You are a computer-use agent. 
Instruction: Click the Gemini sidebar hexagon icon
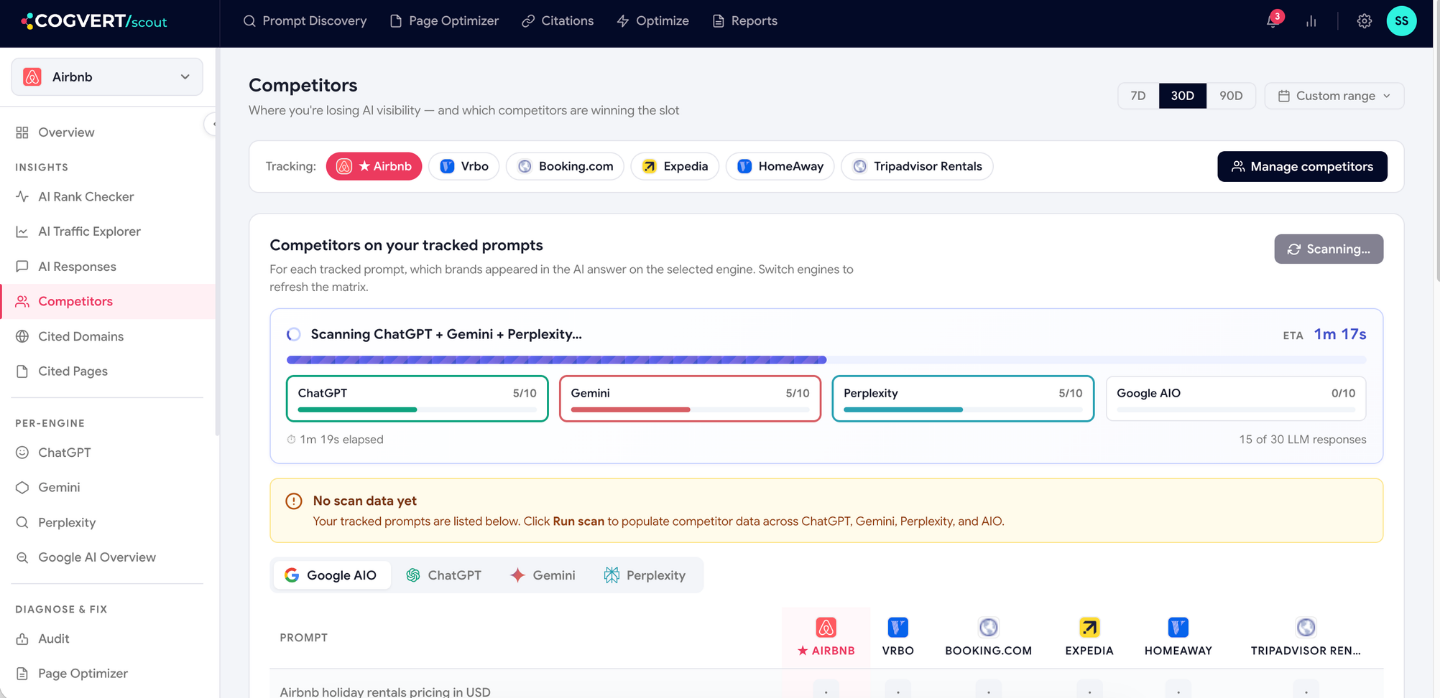coord(22,487)
